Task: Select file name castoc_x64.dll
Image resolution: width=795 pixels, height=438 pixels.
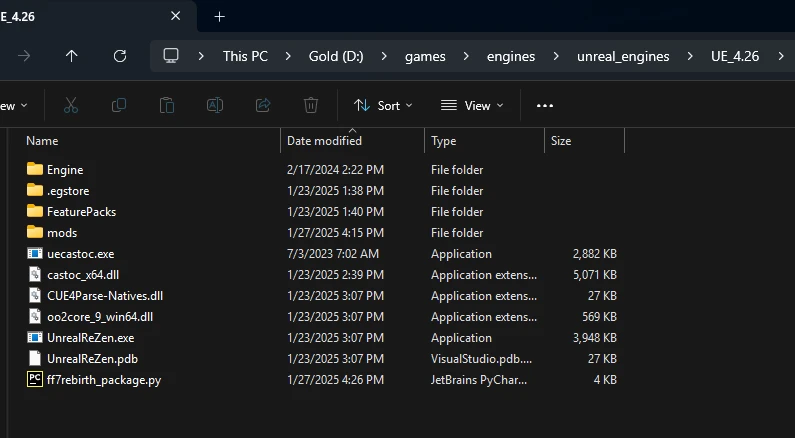Action: tap(83, 275)
